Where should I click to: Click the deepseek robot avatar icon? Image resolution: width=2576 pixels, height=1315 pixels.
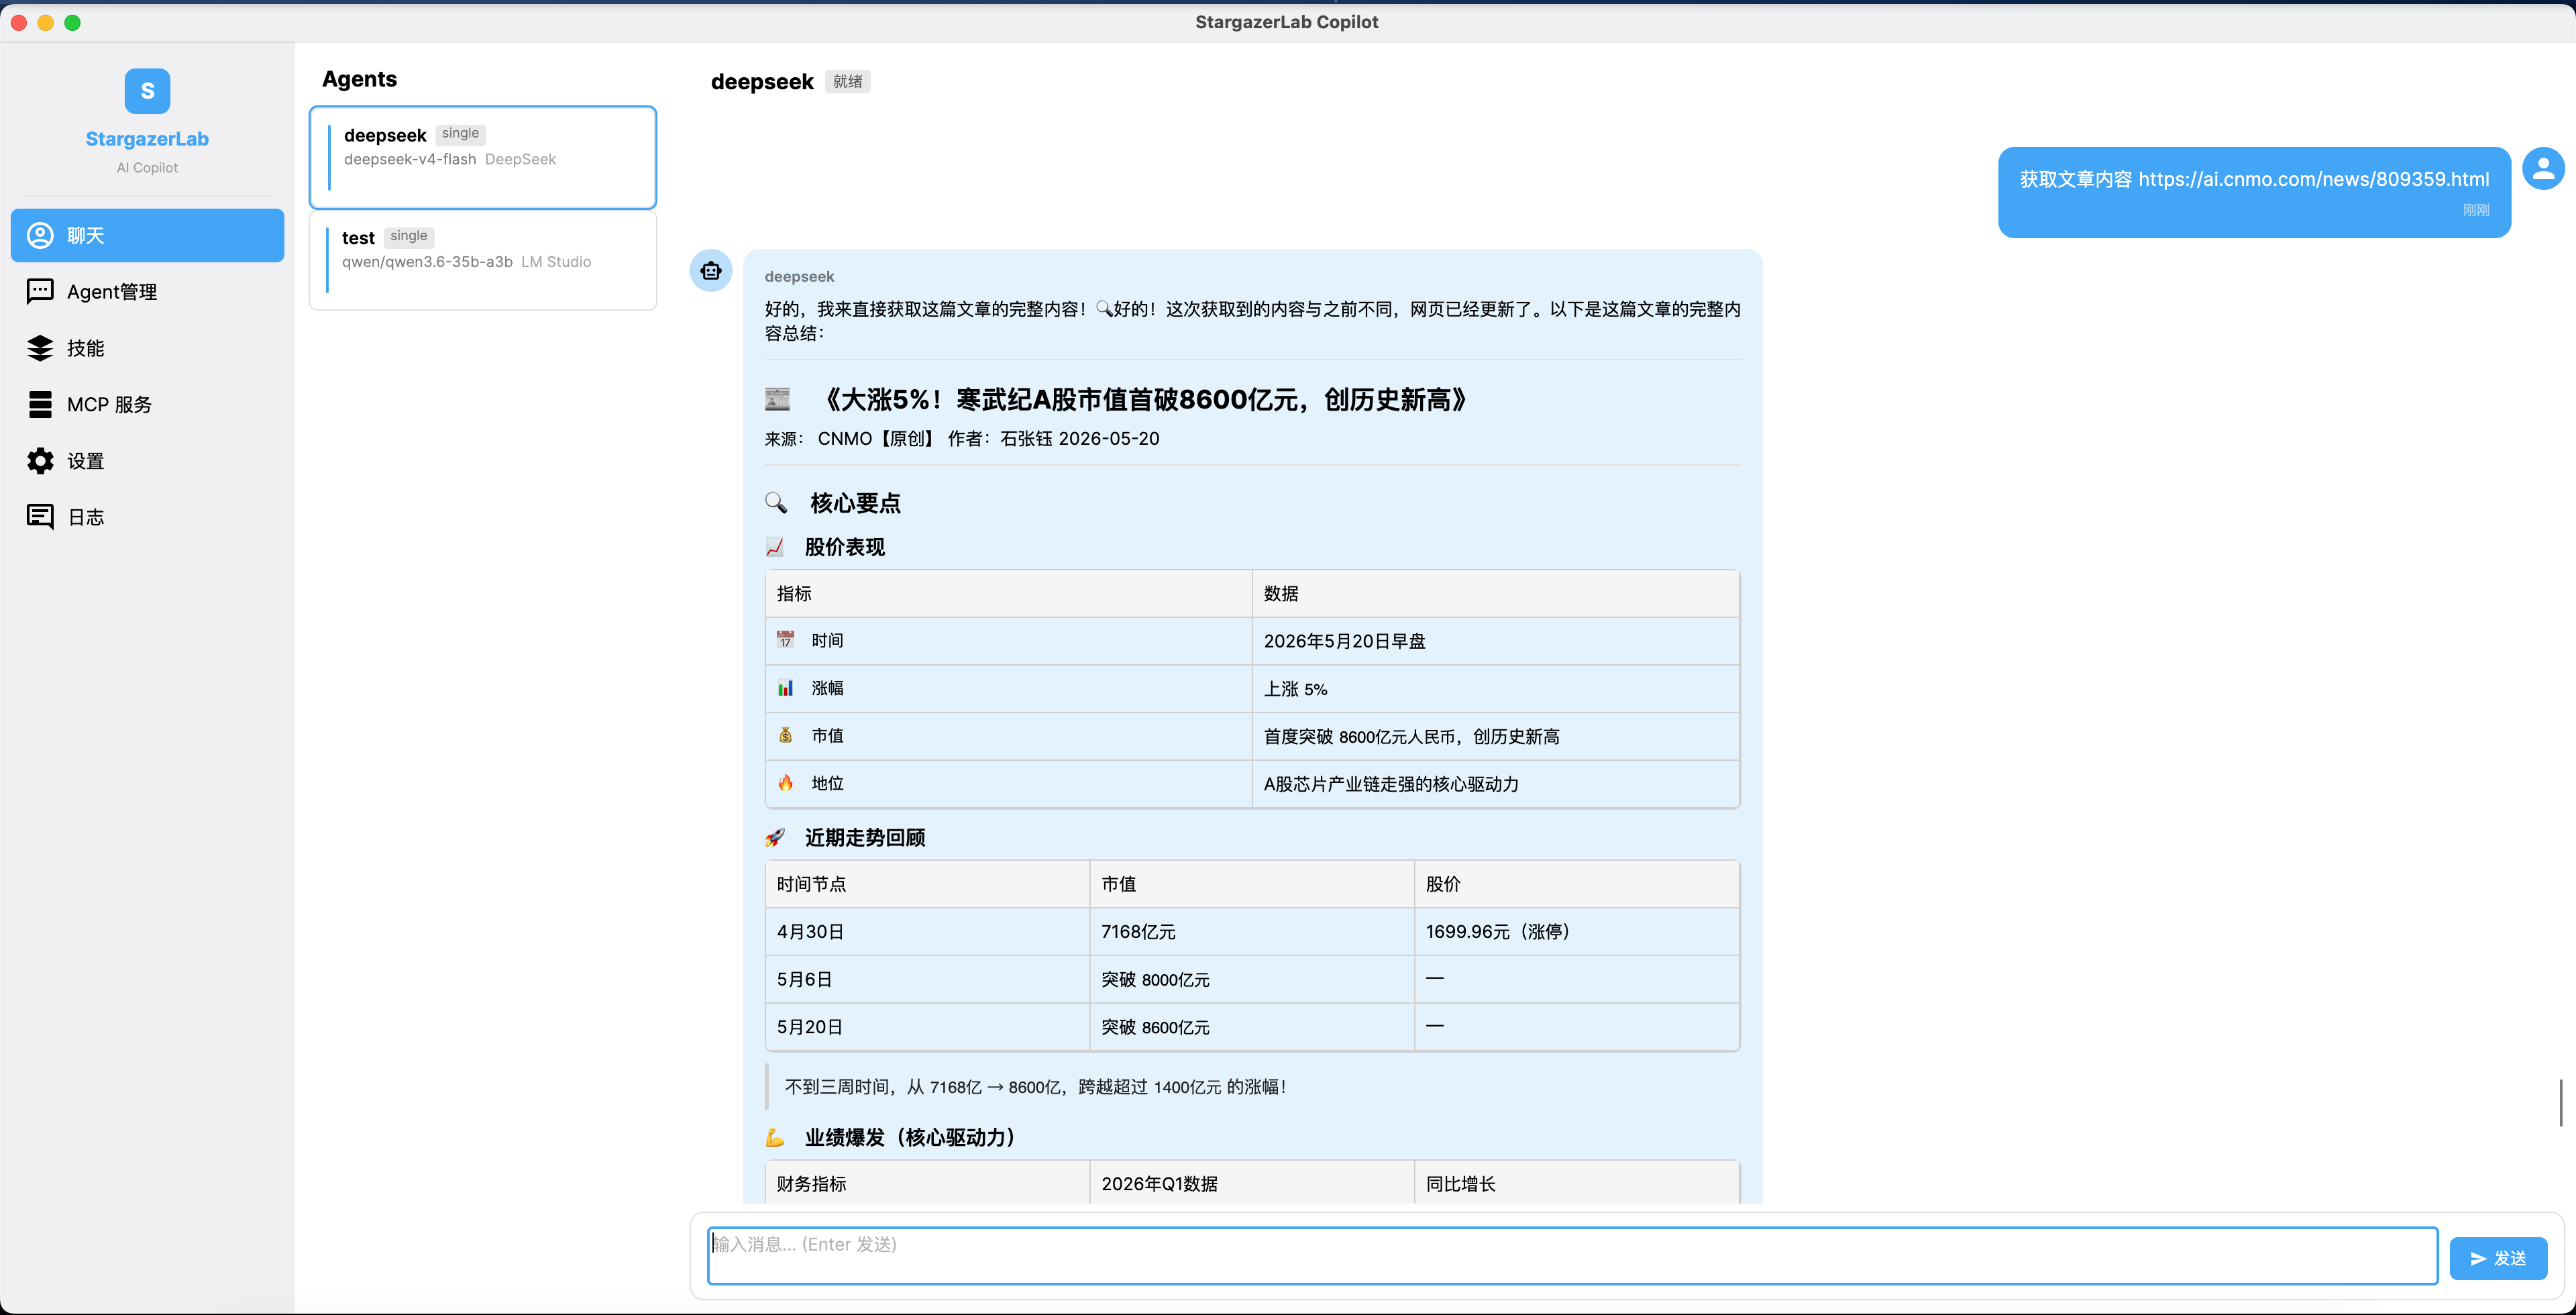tap(711, 271)
